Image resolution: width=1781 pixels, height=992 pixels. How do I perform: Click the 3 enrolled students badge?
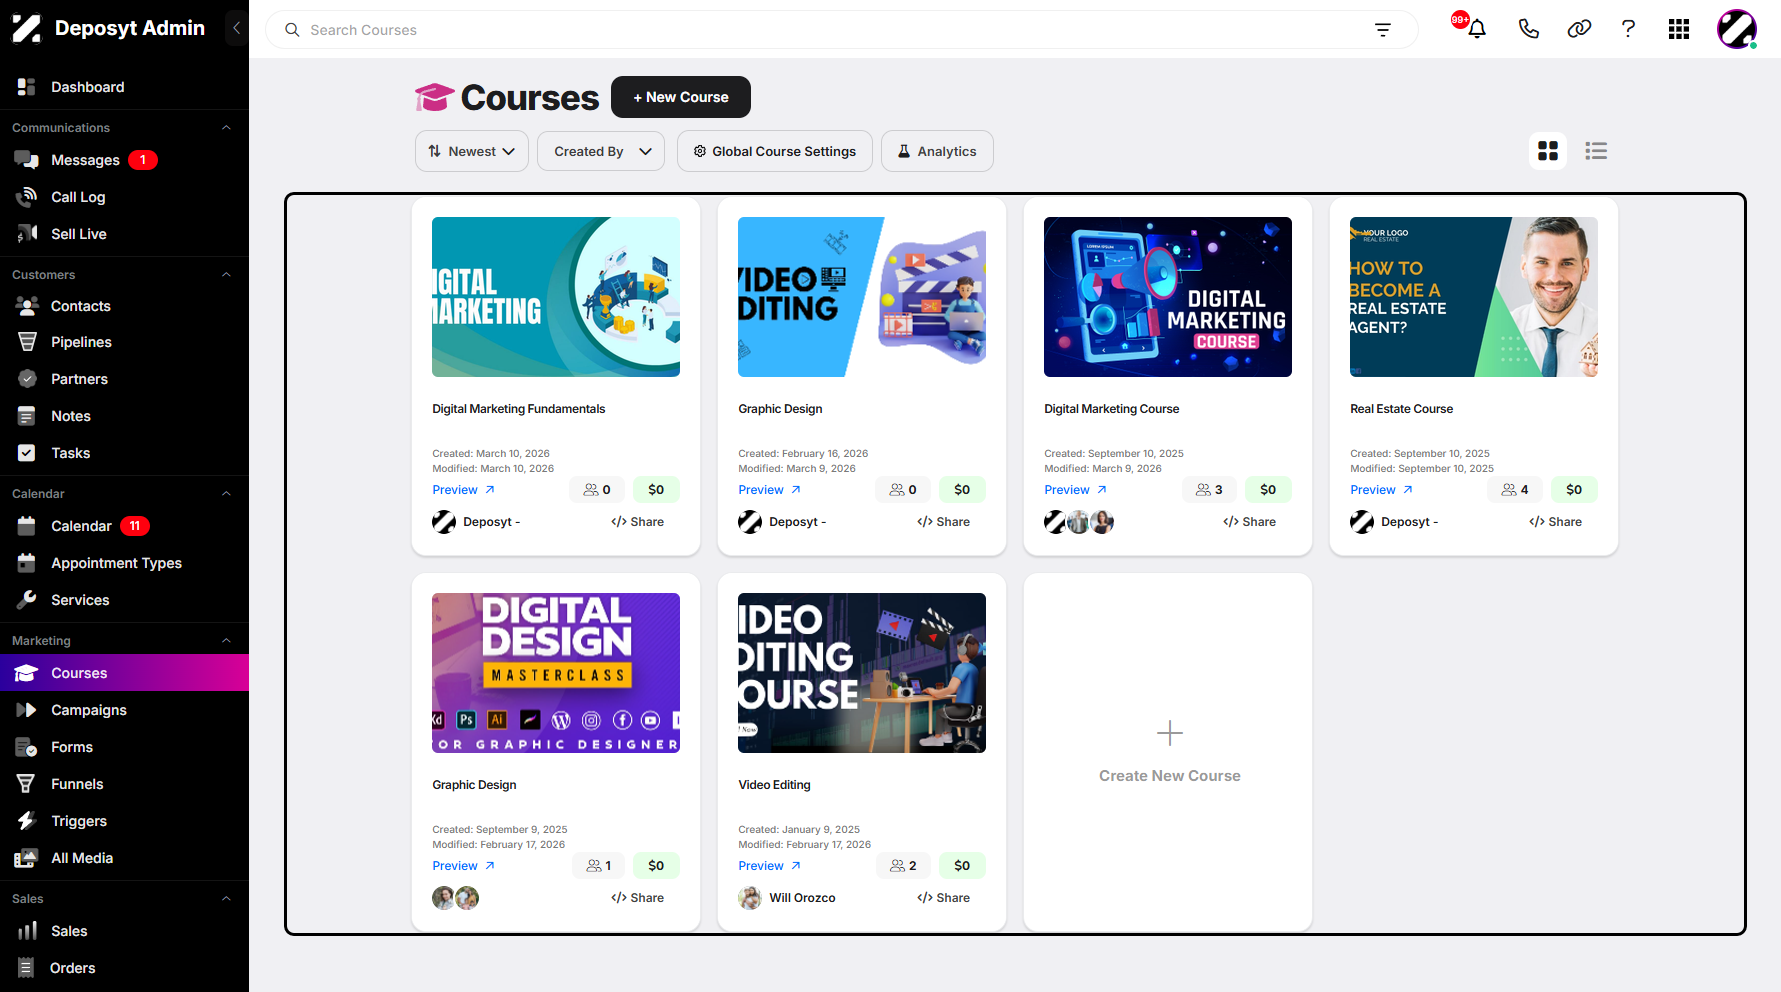click(1209, 490)
